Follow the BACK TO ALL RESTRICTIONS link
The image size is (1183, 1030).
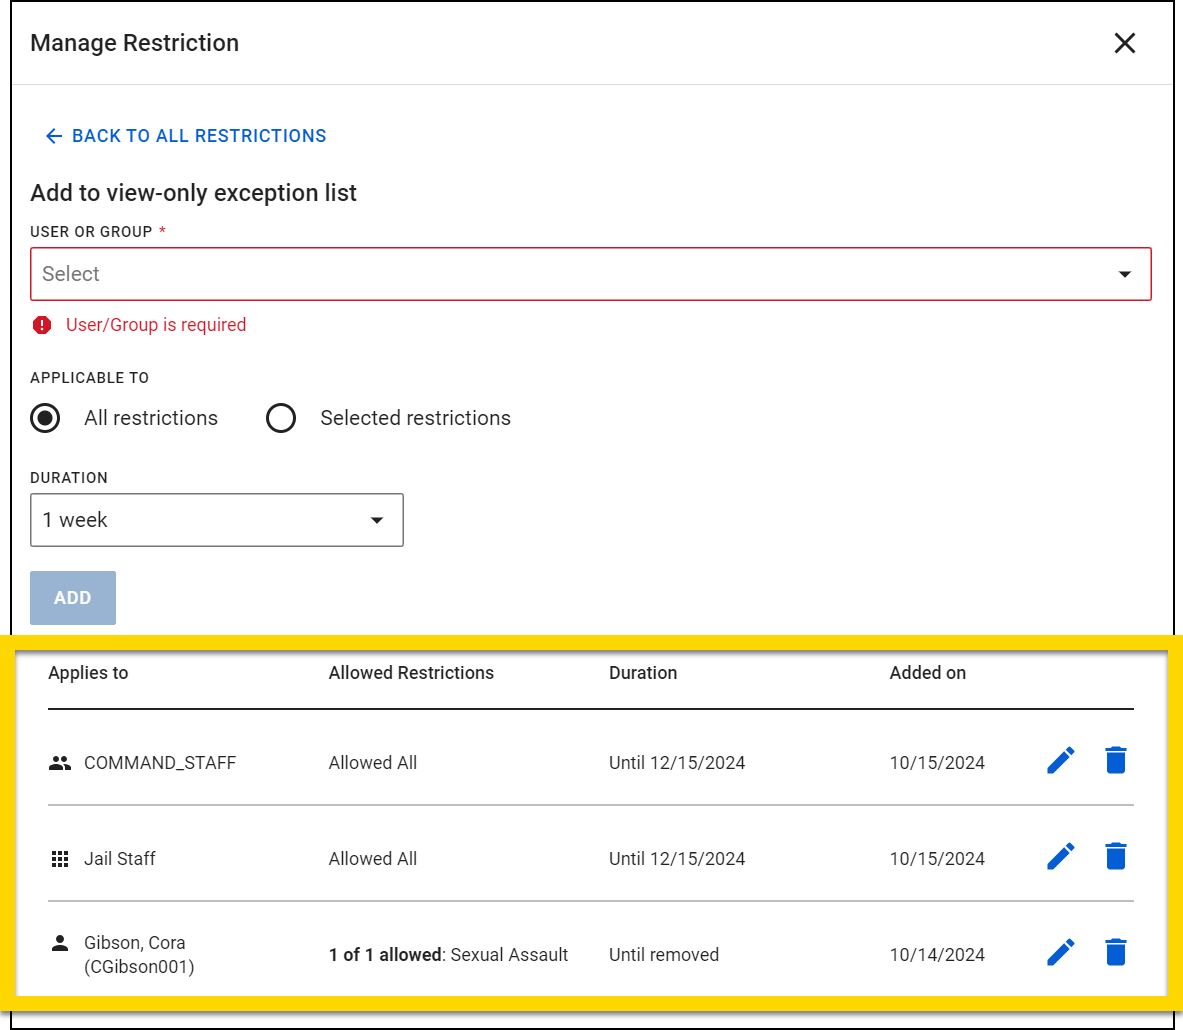tap(184, 135)
